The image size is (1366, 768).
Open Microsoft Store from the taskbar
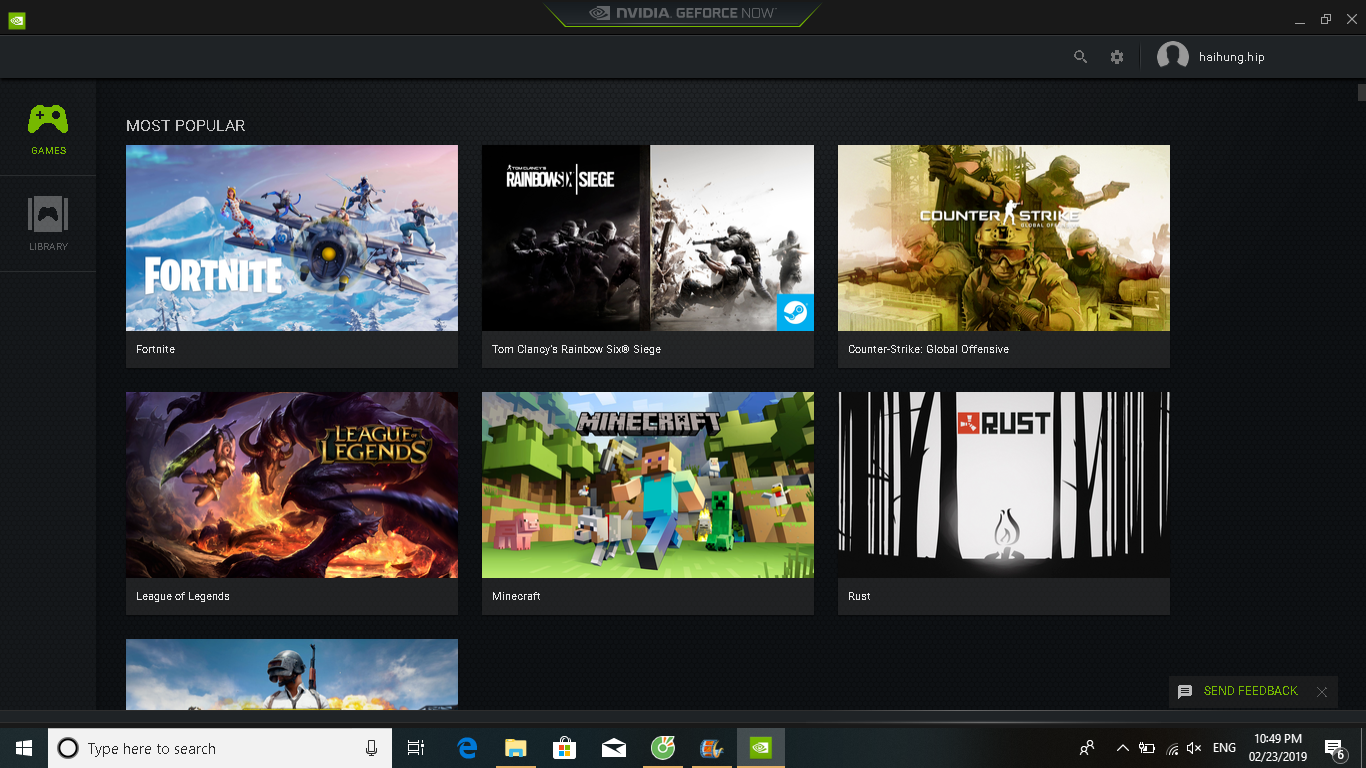tap(565, 748)
